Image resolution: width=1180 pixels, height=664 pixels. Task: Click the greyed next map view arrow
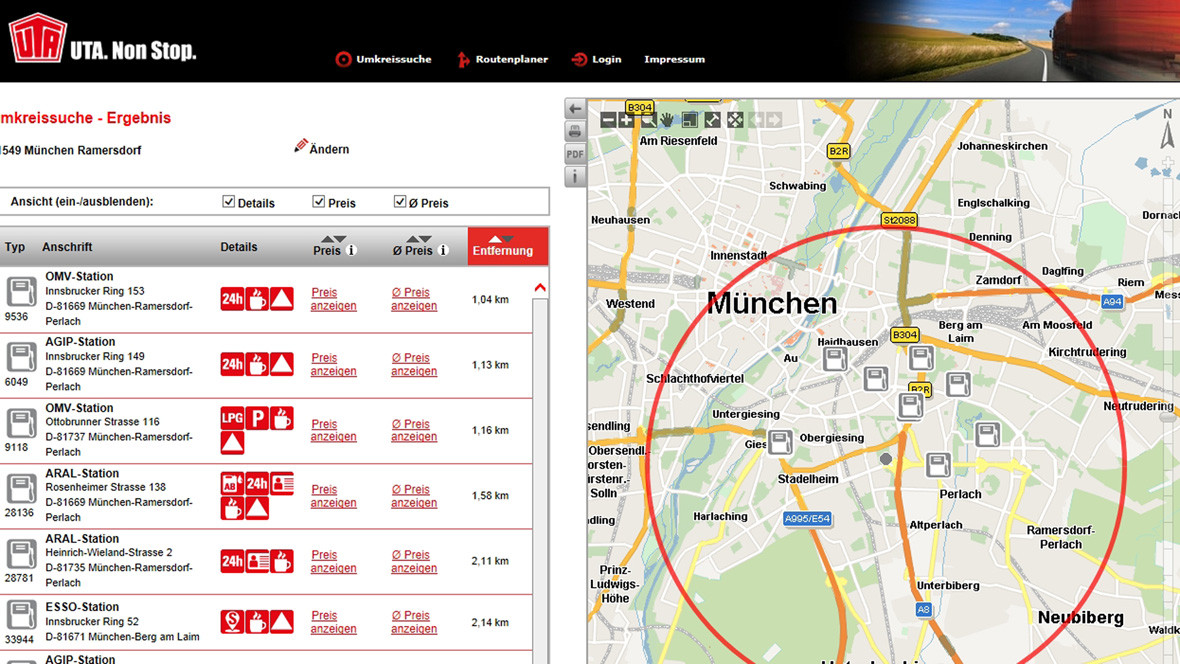[x=774, y=120]
